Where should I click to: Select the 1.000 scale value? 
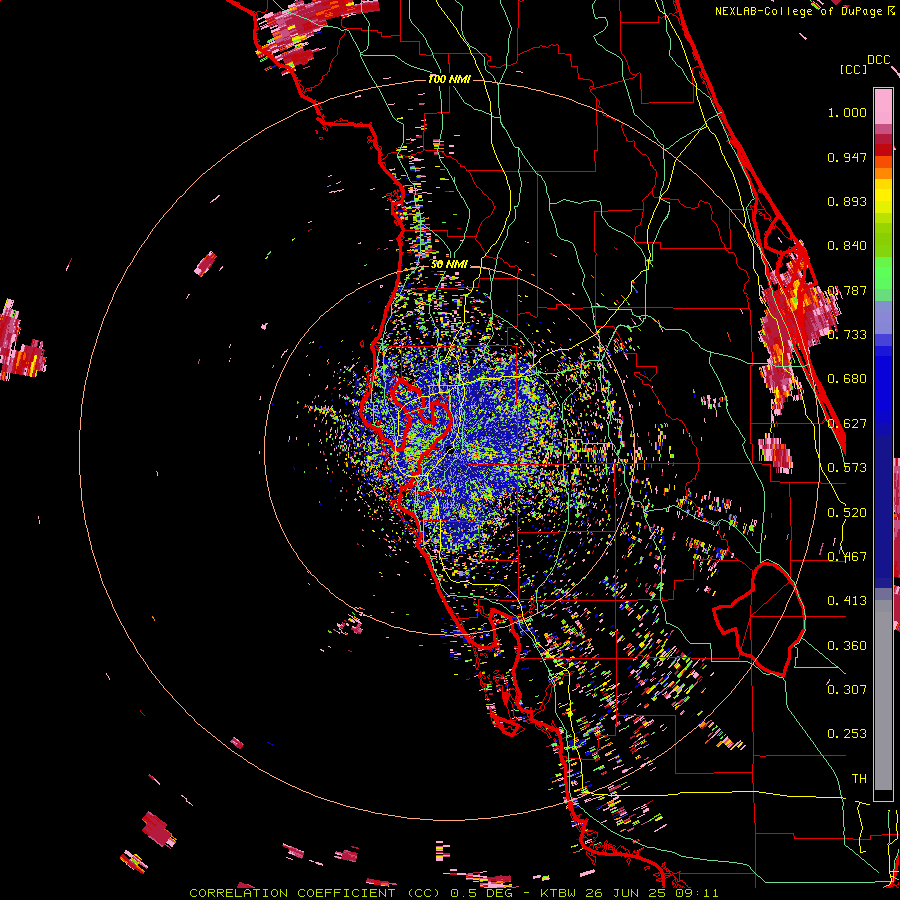847,112
